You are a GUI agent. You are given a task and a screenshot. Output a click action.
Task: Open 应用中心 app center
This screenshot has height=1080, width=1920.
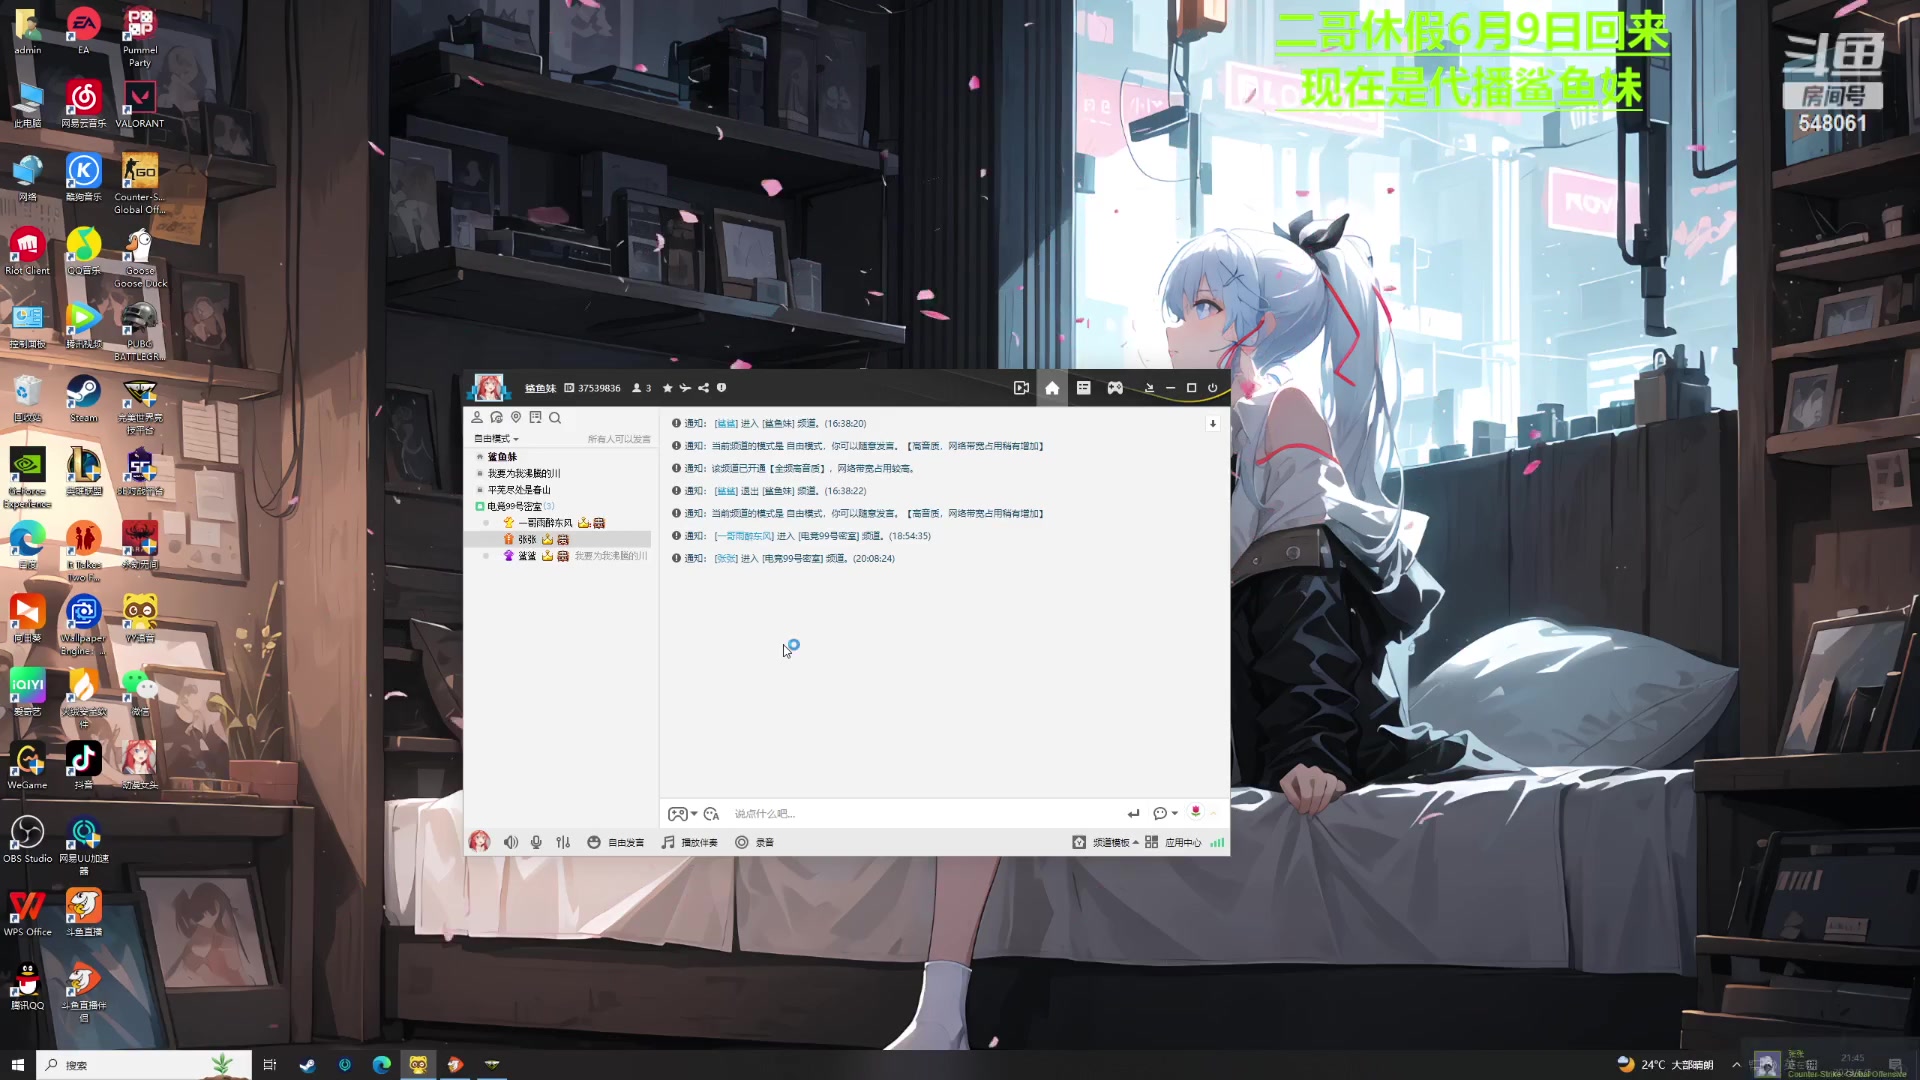click(x=1173, y=843)
